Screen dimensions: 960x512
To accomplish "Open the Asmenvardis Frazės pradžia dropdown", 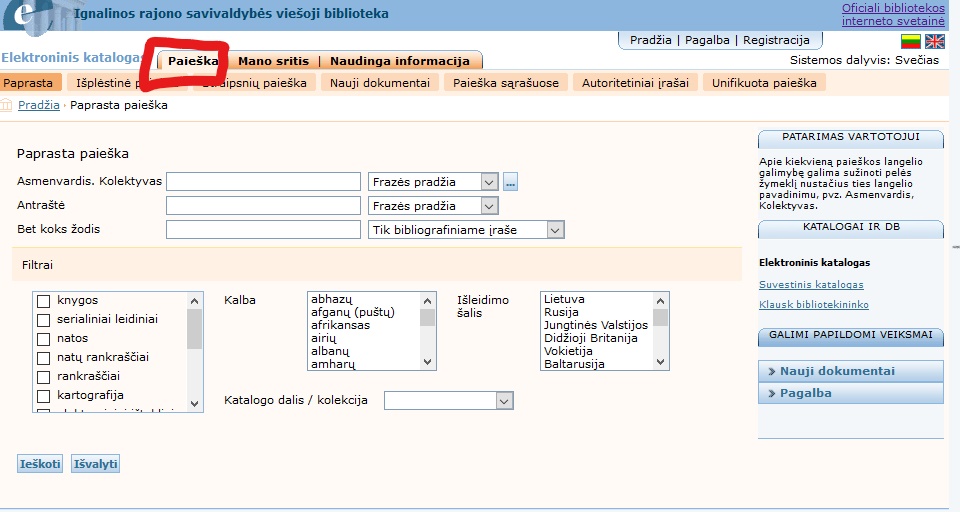I will click(x=433, y=182).
